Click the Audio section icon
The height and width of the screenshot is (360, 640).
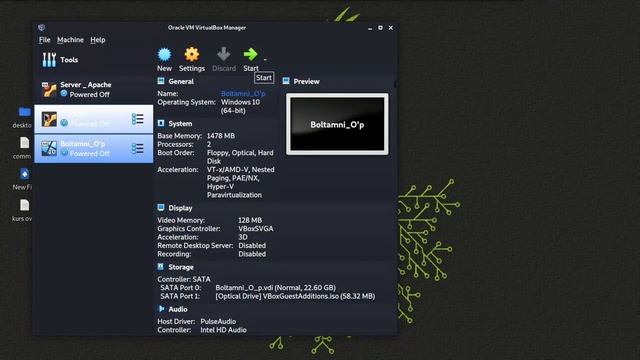tap(161, 309)
